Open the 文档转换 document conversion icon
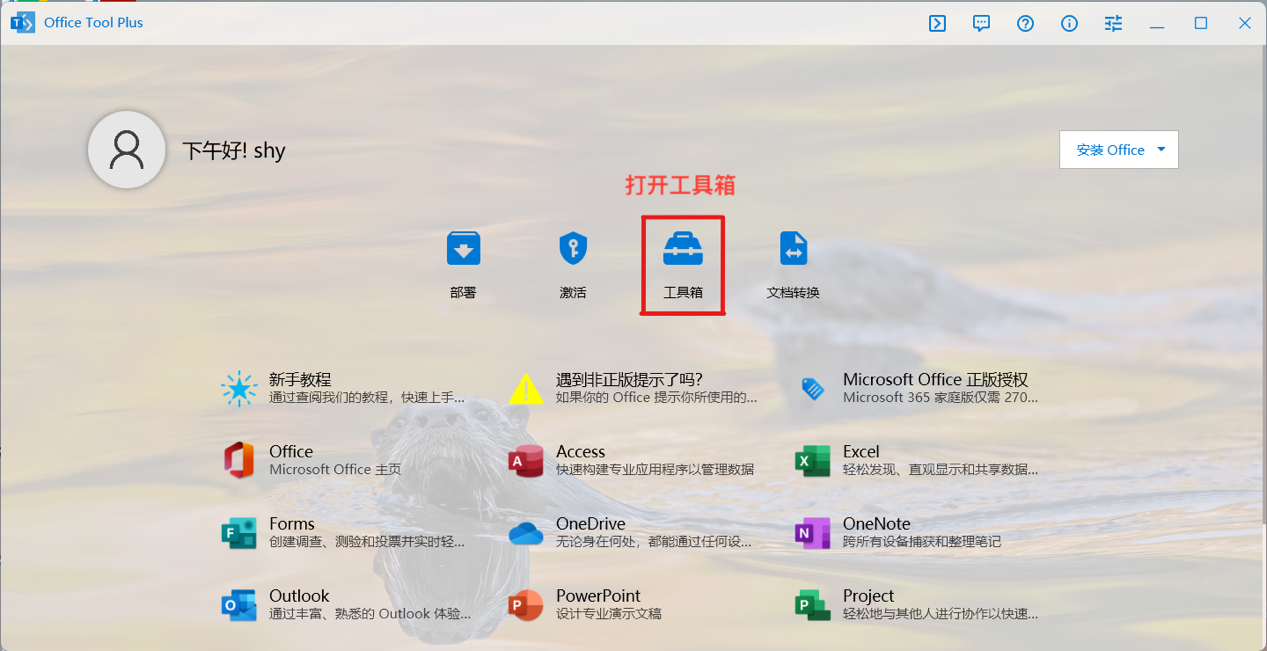The width and height of the screenshot is (1267, 651). coord(793,264)
